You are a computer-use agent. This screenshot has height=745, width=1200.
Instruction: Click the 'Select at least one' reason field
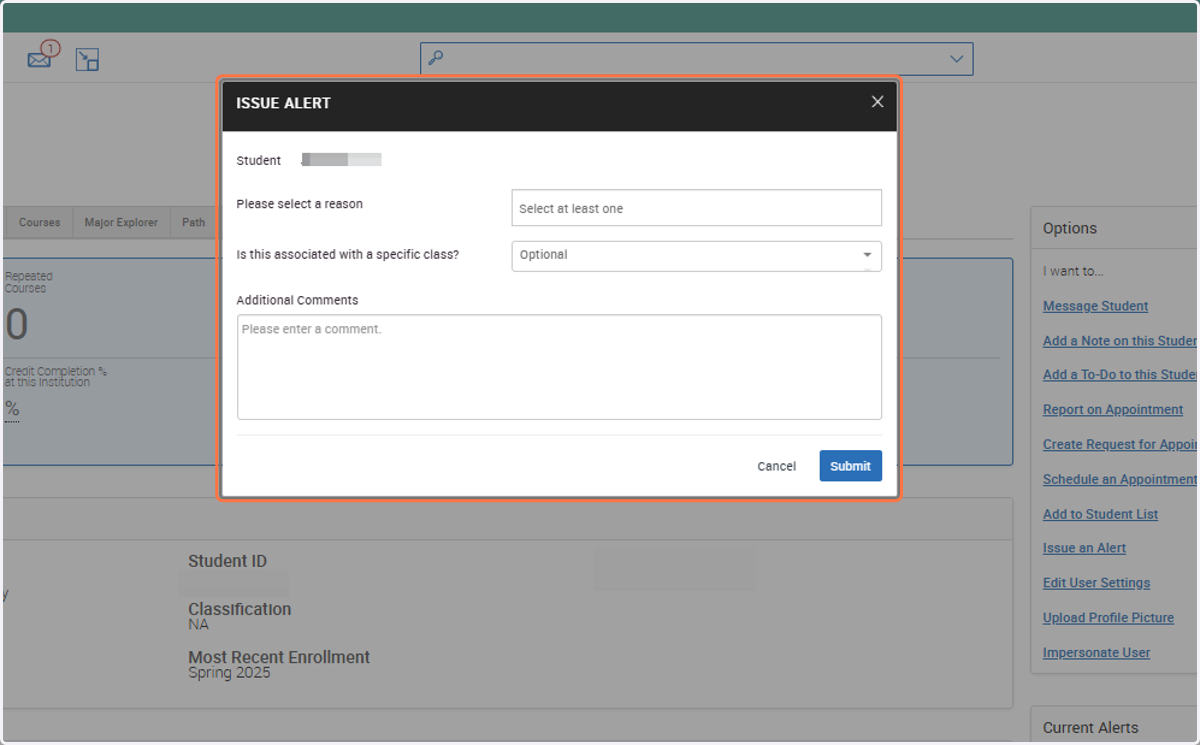click(x=696, y=208)
